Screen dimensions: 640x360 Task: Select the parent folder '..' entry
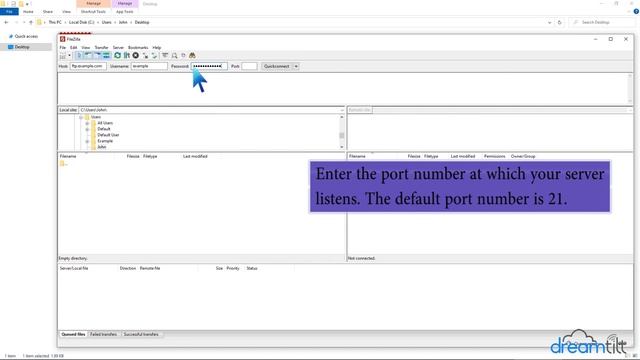[63, 164]
